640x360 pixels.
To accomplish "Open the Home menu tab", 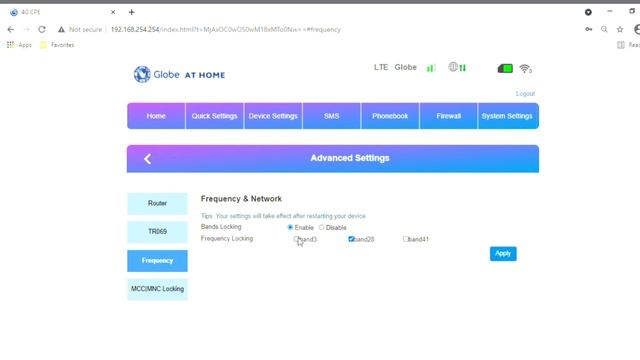I will point(156,116).
